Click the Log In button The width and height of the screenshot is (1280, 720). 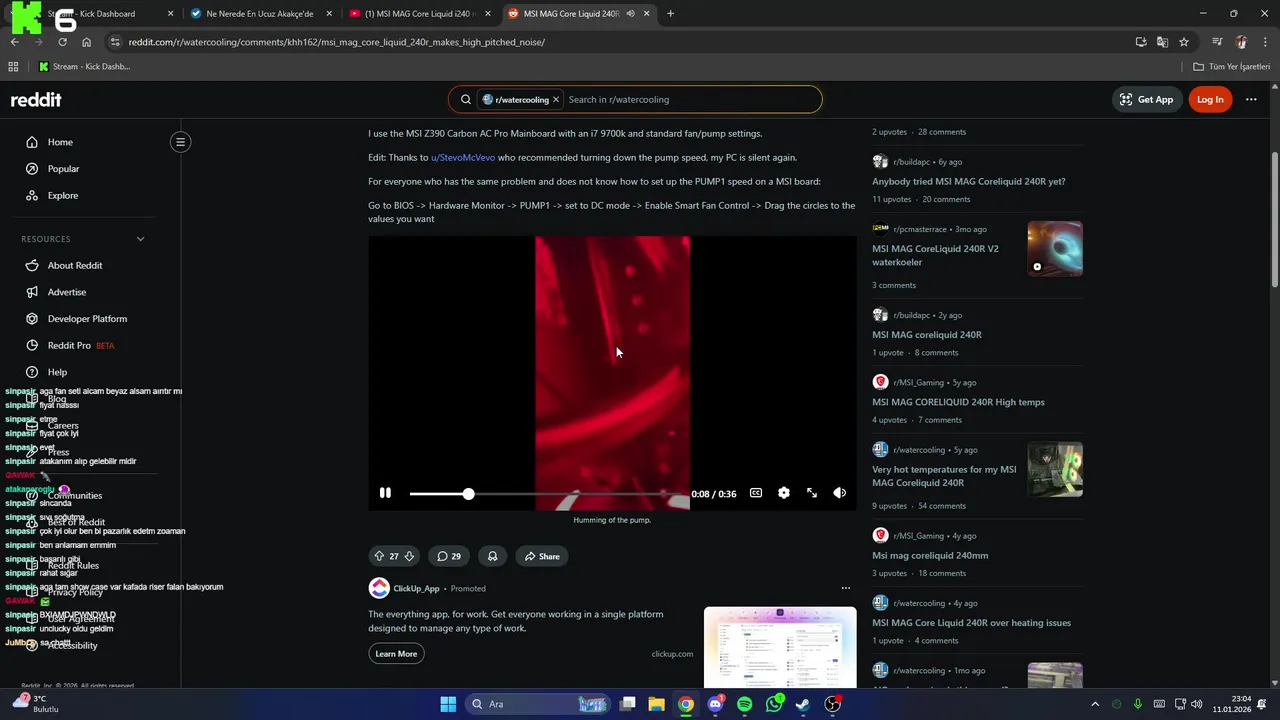click(x=1210, y=99)
